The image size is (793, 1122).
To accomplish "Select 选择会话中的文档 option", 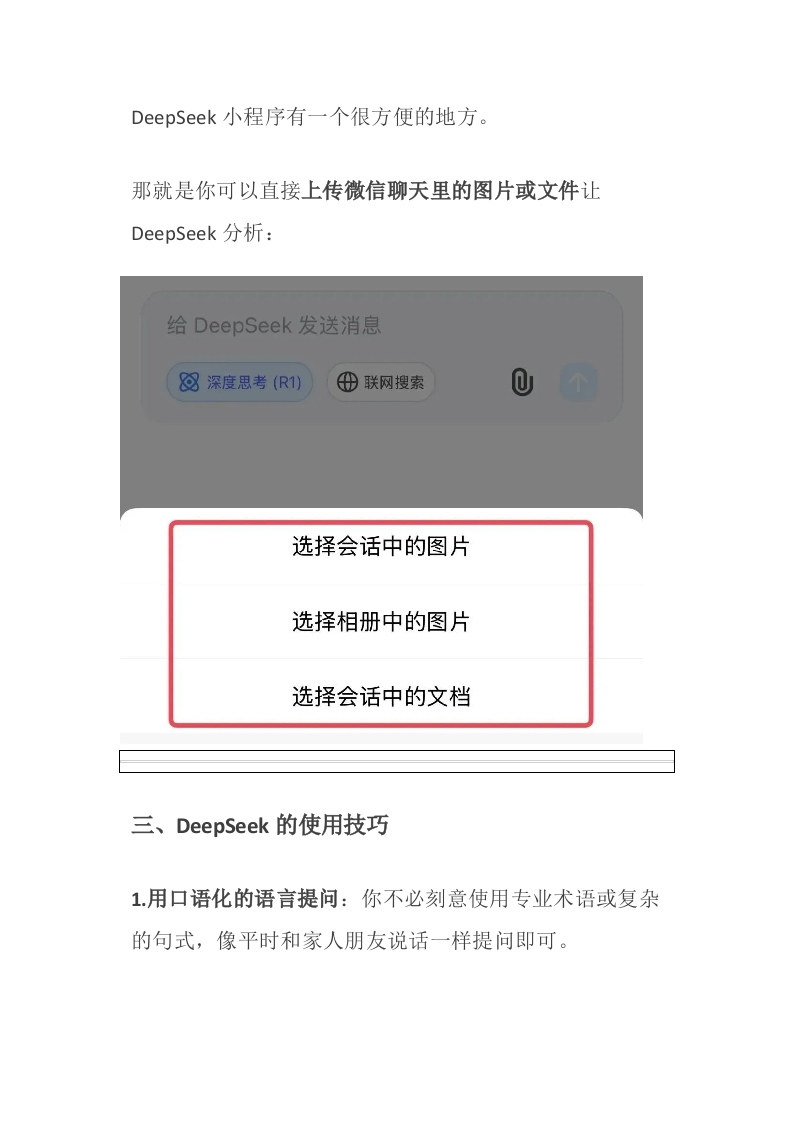I will tap(381, 696).
